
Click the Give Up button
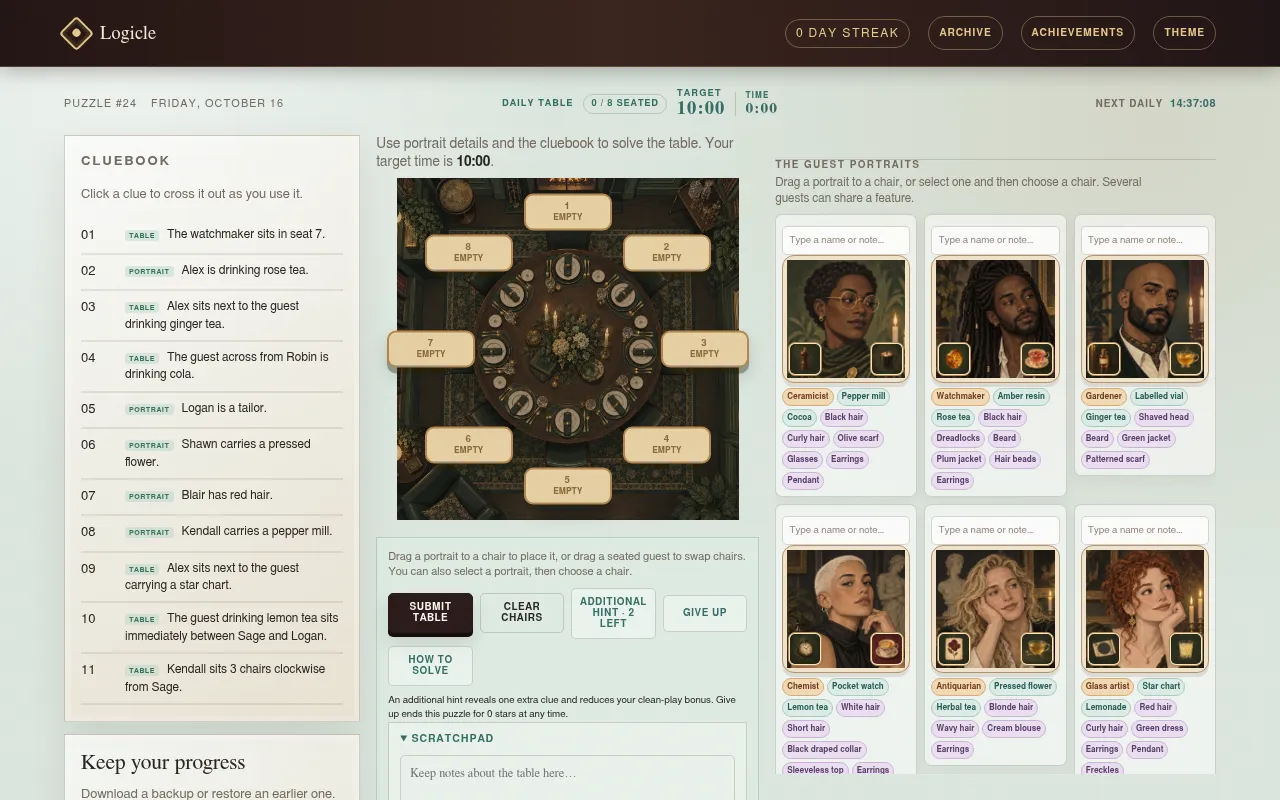pos(705,612)
